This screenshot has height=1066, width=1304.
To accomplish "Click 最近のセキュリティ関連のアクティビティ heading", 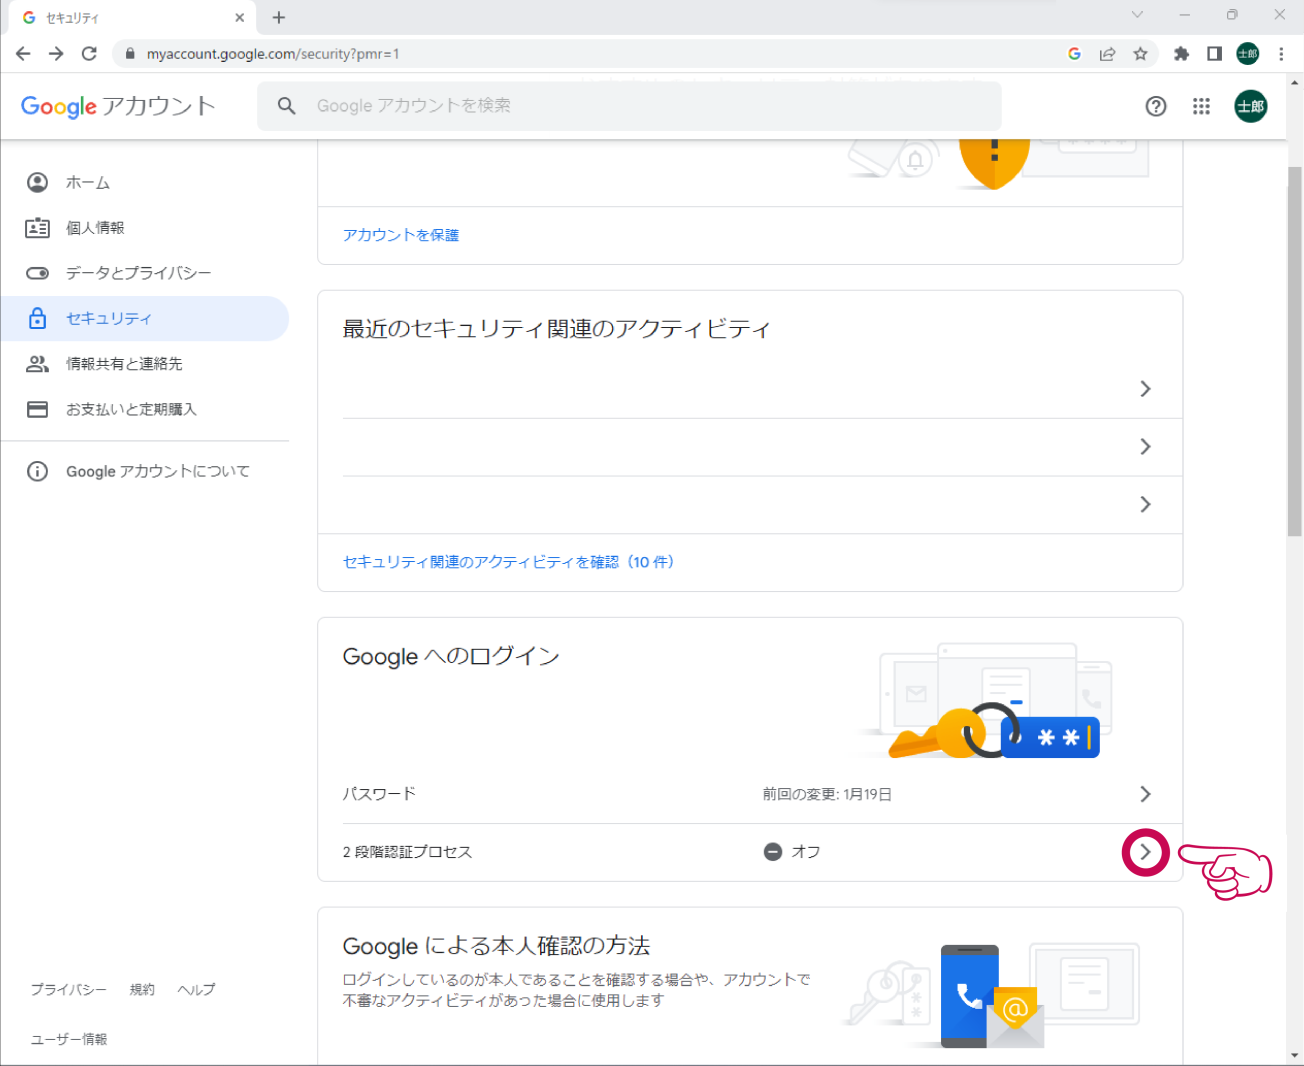I will pyautogui.click(x=557, y=329).
